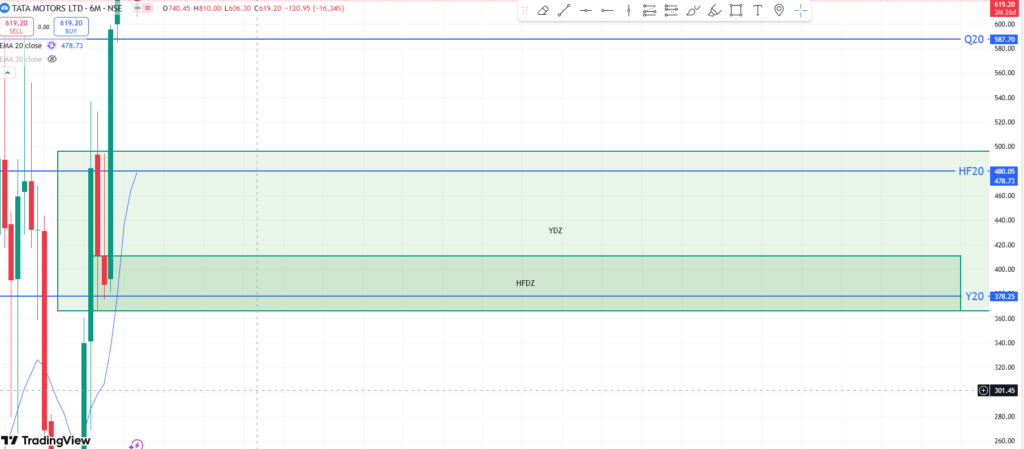
Task: Collapse the indicator legend with chevron
Action: [x=7, y=74]
